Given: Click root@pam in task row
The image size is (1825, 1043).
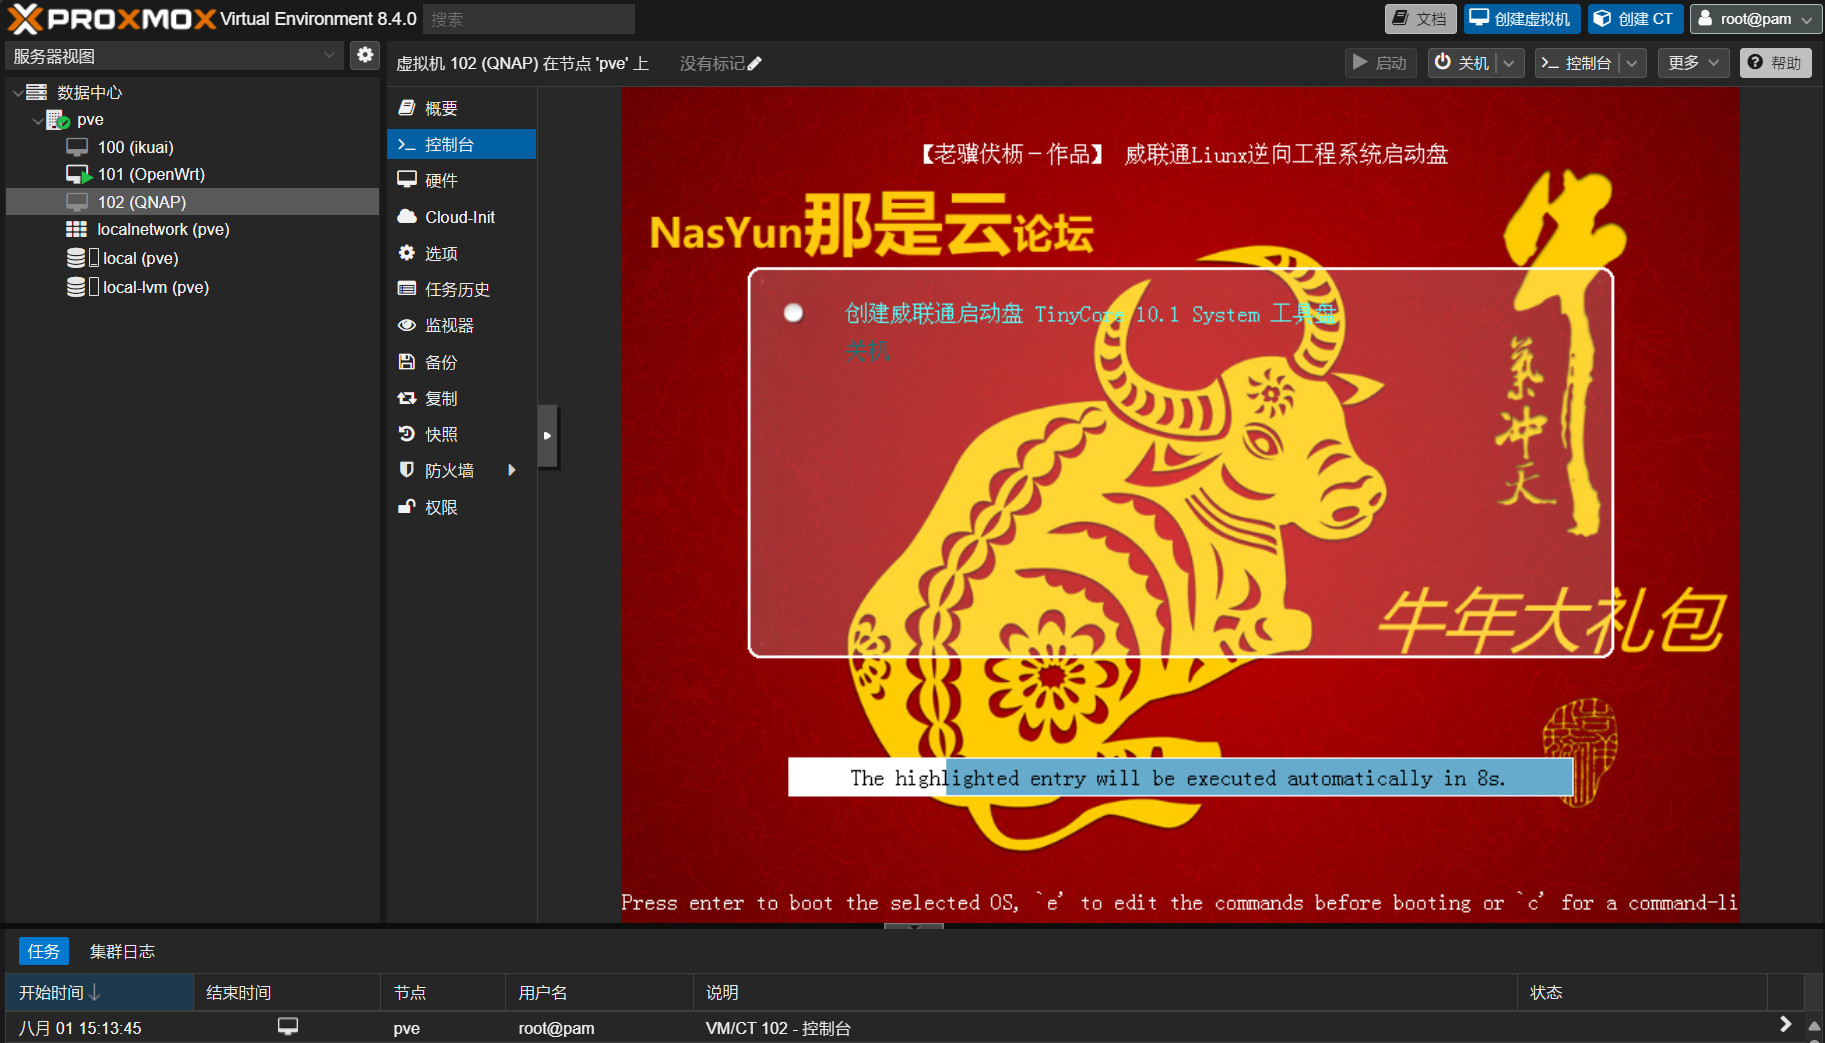Looking at the screenshot, I should (556, 1028).
